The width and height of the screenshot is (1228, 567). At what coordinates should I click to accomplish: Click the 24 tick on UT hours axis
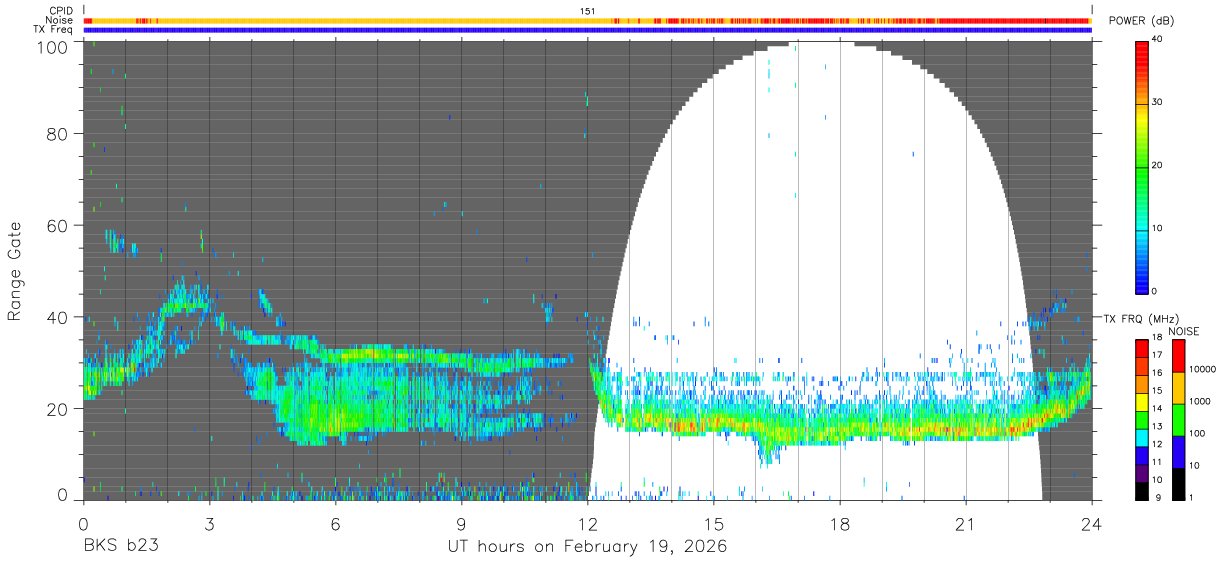coord(1092,524)
